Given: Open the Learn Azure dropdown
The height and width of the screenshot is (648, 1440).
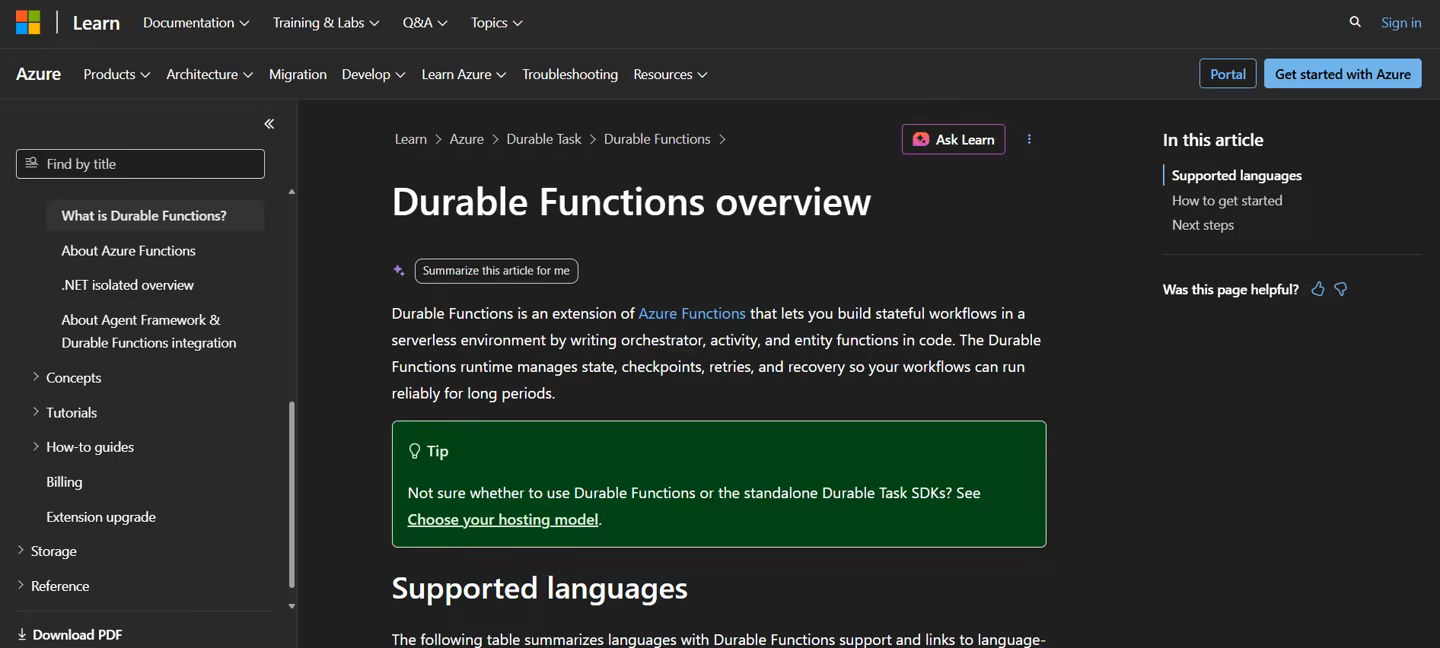Looking at the screenshot, I should coord(464,74).
